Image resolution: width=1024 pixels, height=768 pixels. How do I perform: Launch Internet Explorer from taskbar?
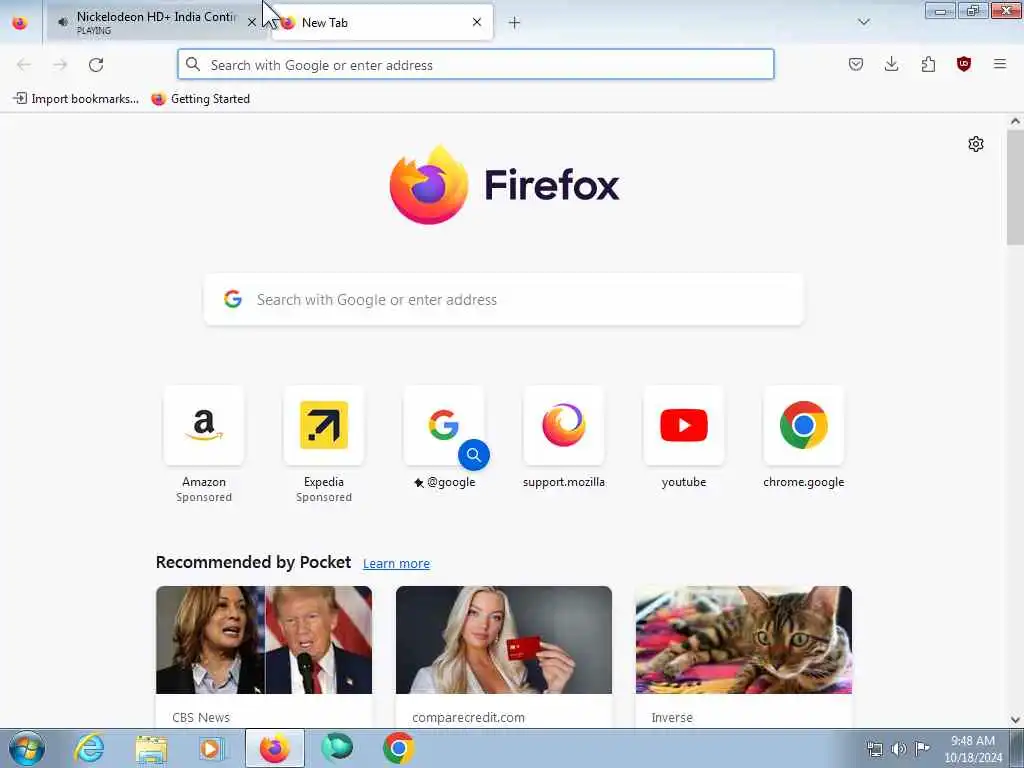[x=89, y=748]
